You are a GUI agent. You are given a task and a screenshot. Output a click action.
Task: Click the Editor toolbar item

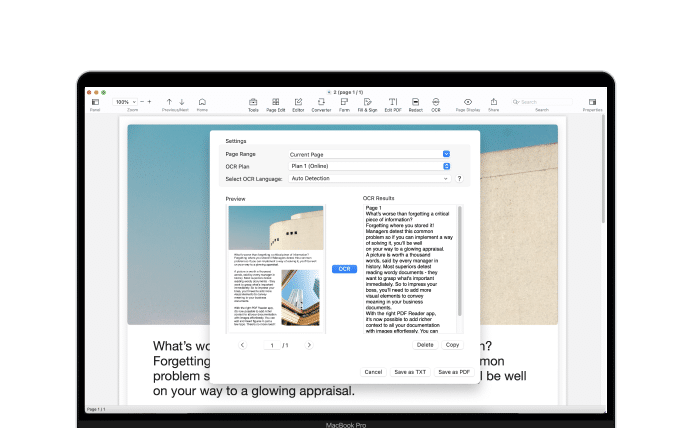(298, 103)
